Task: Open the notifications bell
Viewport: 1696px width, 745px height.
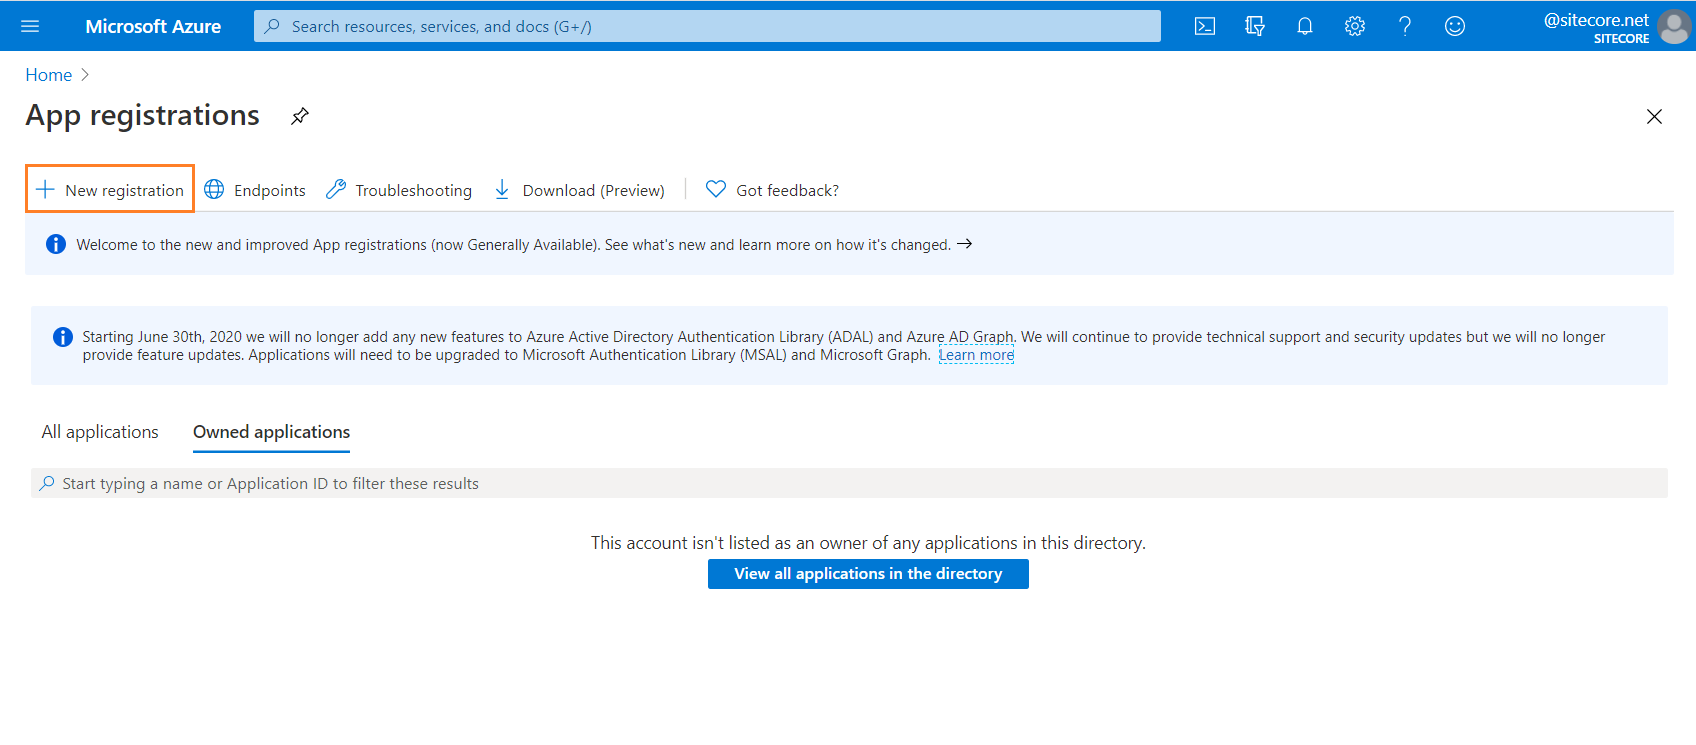Action: (x=1305, y=26)
